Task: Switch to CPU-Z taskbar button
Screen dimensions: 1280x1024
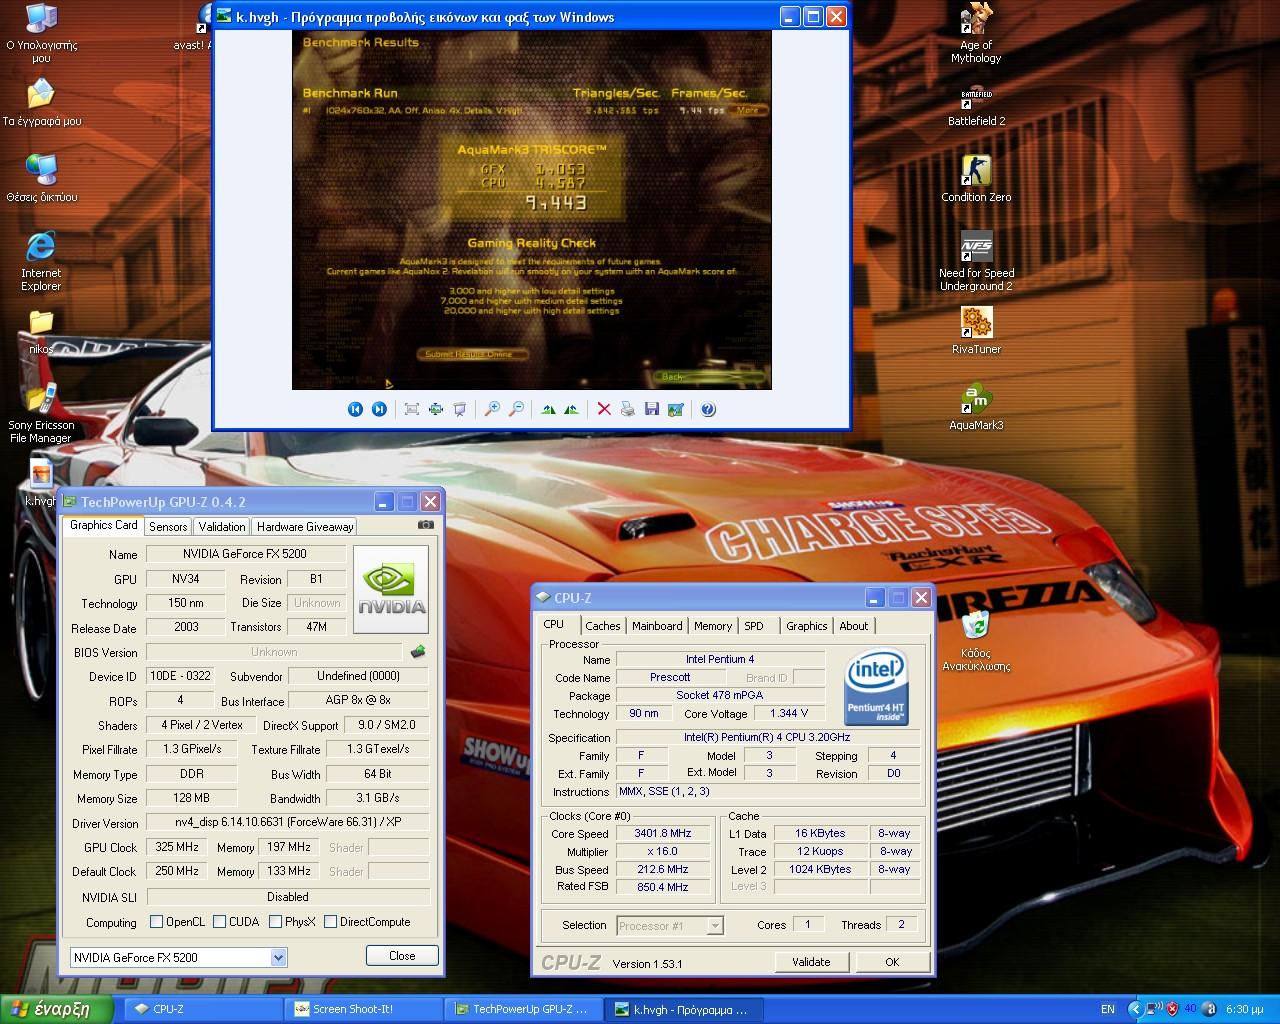Action: (x=203, y=1010)
